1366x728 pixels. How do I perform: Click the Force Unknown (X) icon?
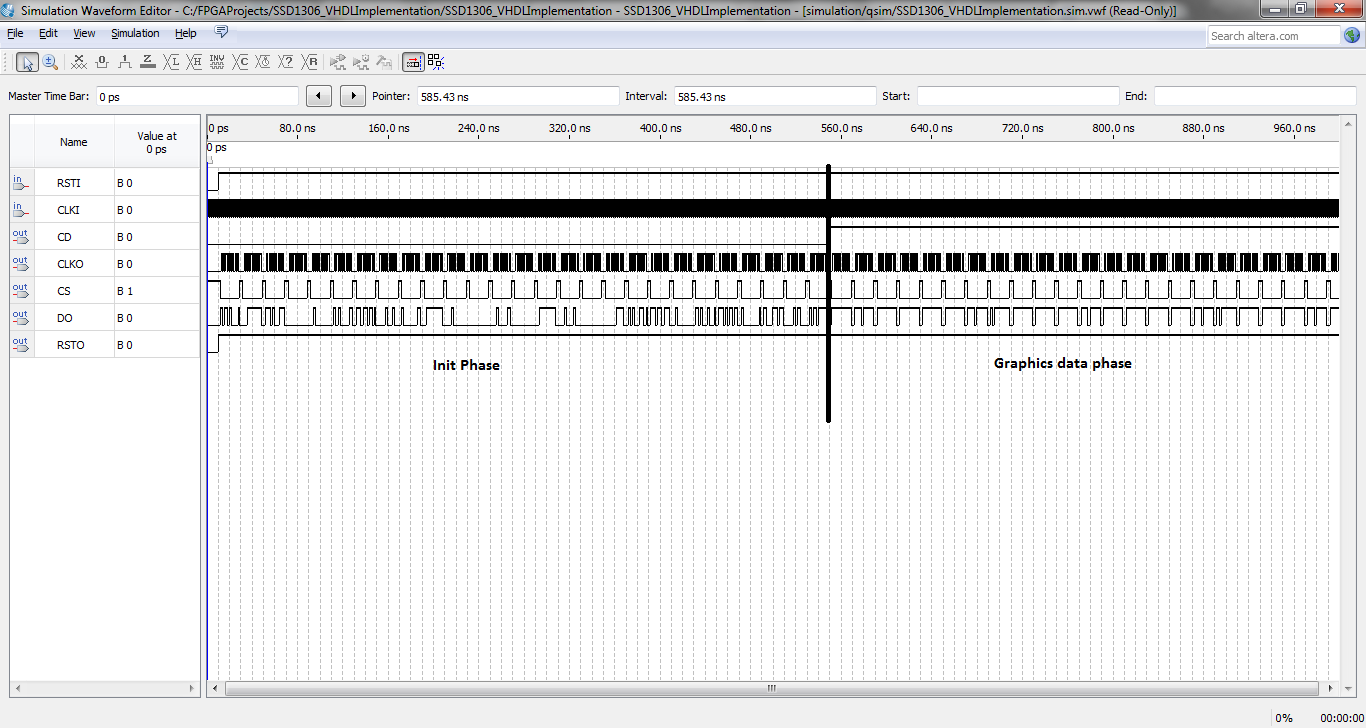pos(79,62)
